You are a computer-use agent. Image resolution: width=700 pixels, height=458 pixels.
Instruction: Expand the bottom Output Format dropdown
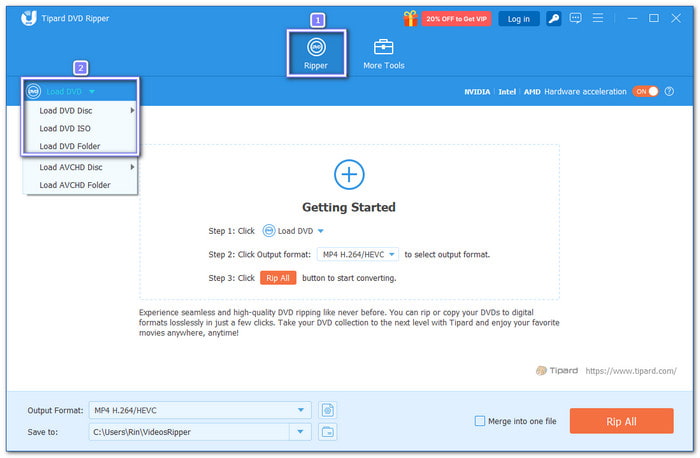(301, 410)
